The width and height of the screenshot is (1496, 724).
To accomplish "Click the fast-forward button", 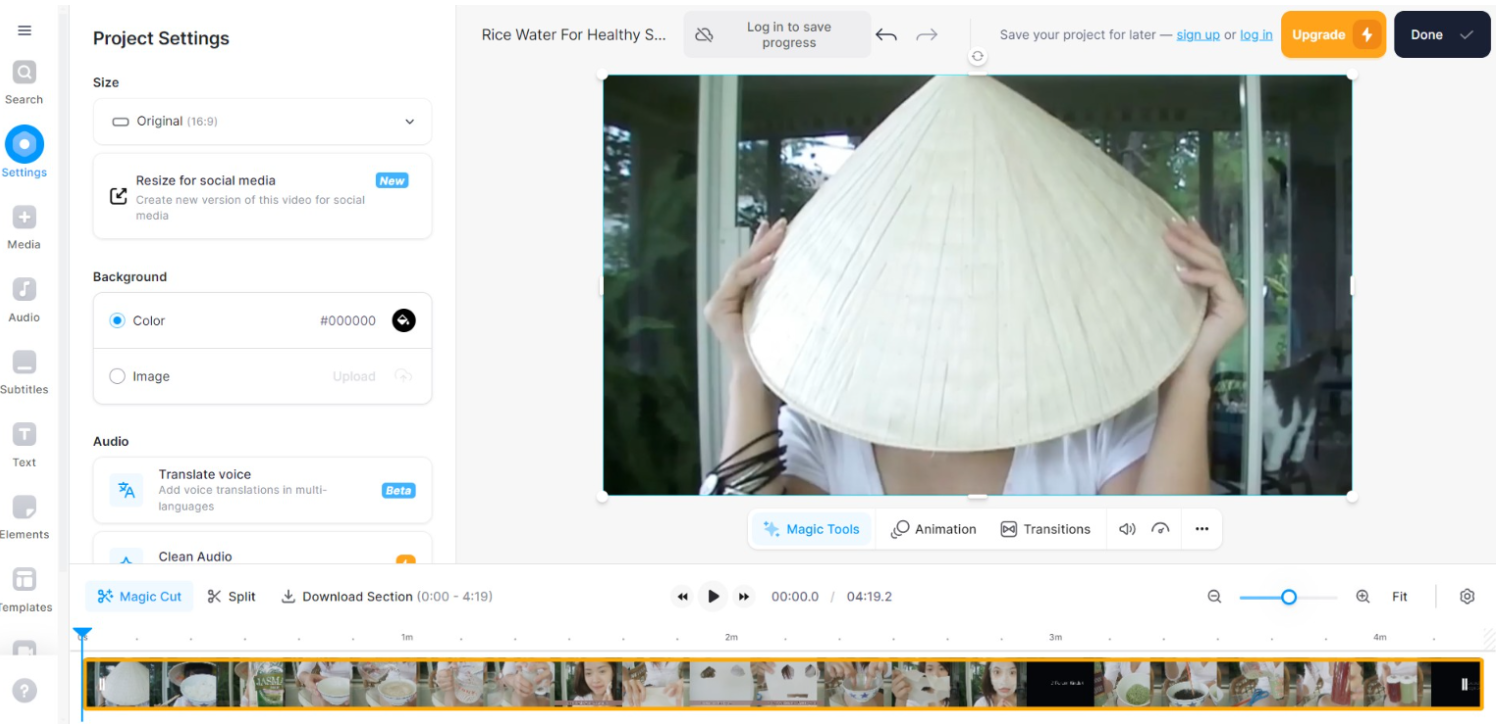I will pos(744,597).
